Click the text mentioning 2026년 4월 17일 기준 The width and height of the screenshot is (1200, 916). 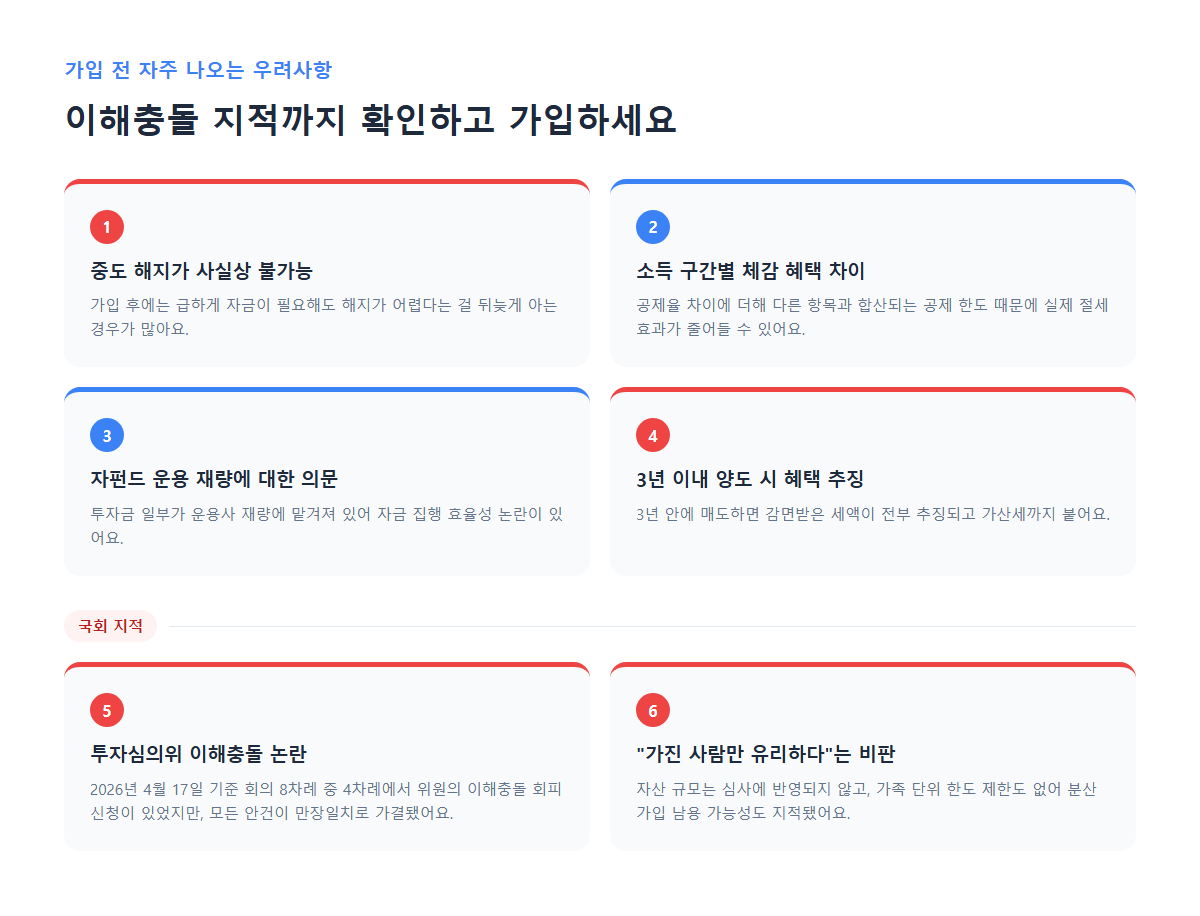[326, 800]
